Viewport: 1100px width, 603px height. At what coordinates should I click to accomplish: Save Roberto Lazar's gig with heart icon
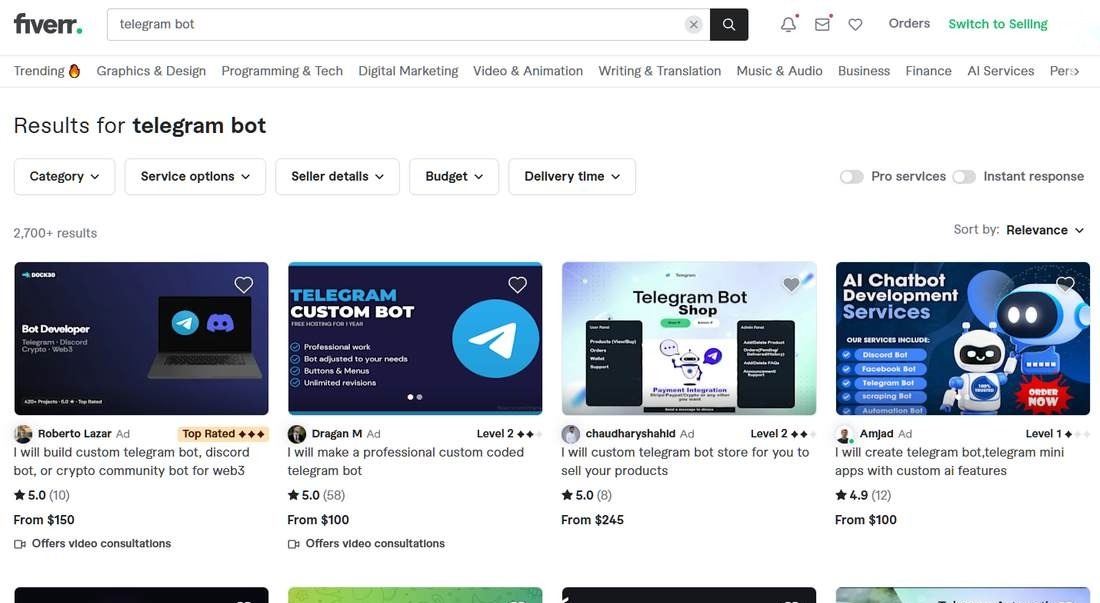[243, 285]
